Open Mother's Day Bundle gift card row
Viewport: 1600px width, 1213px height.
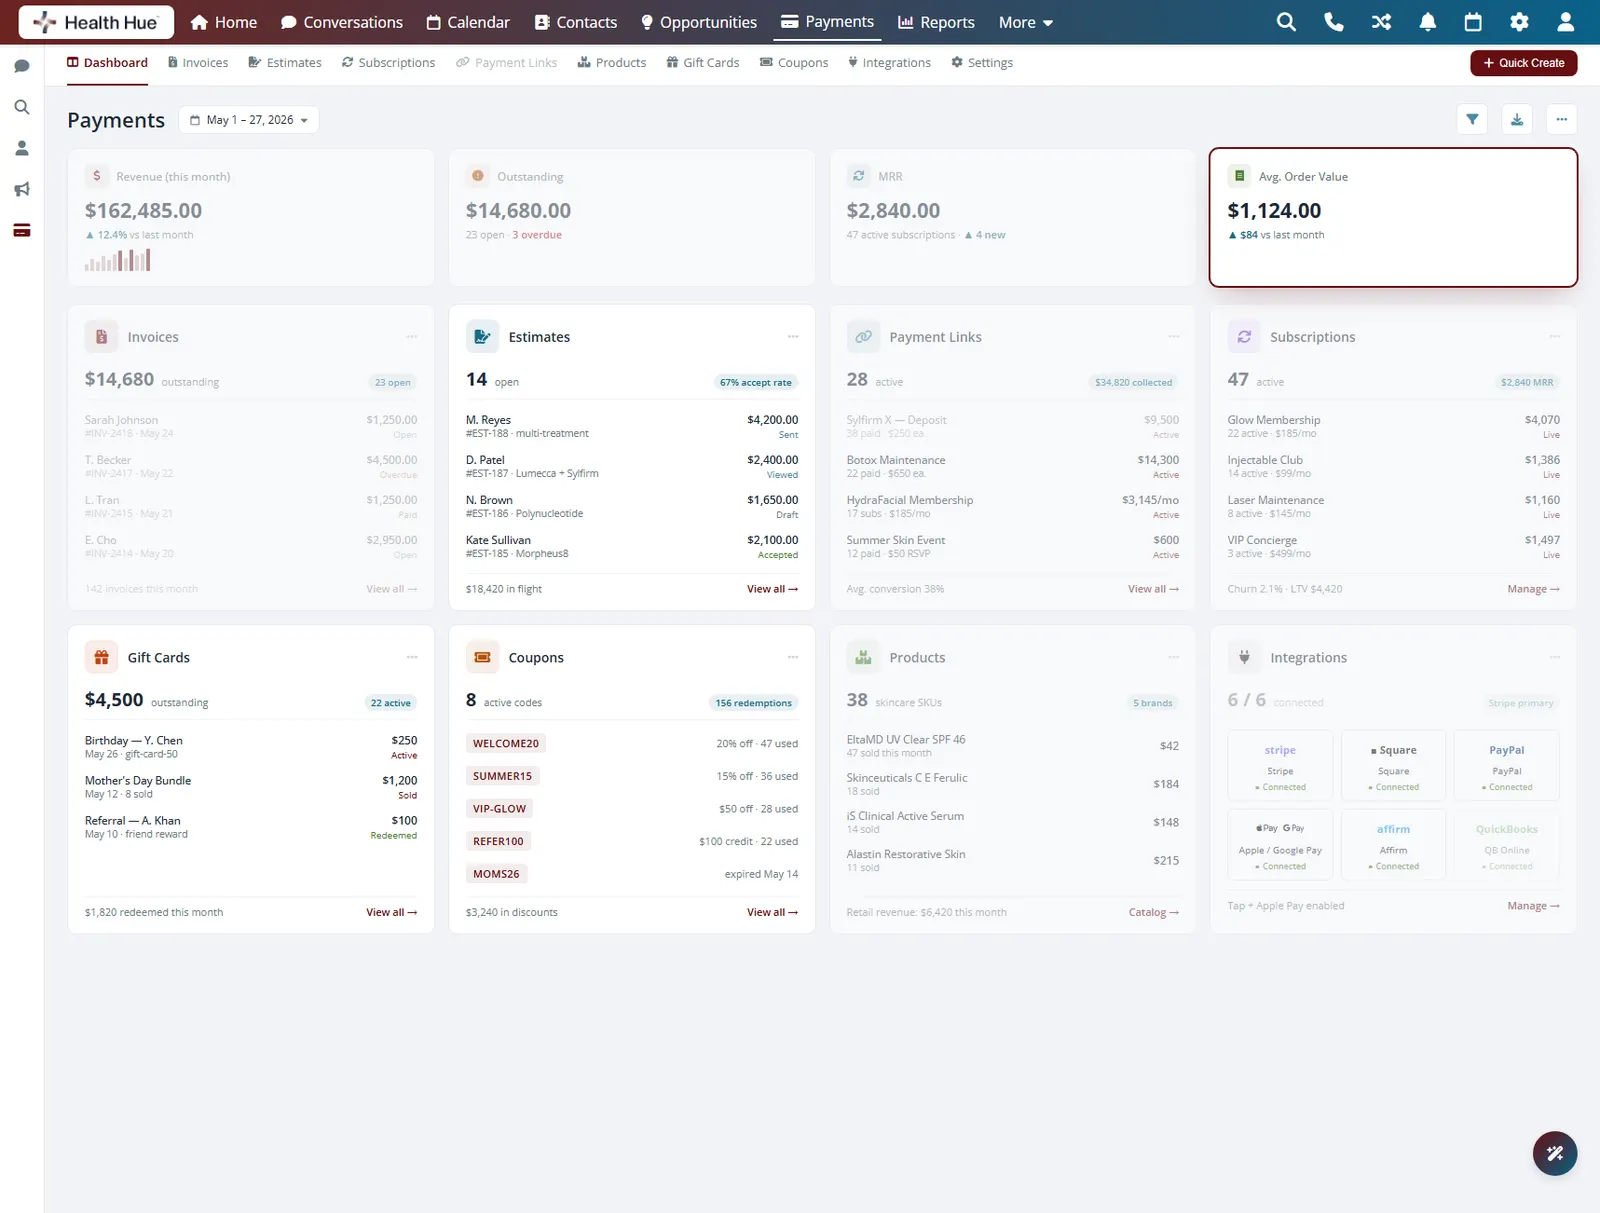(251, 787)
